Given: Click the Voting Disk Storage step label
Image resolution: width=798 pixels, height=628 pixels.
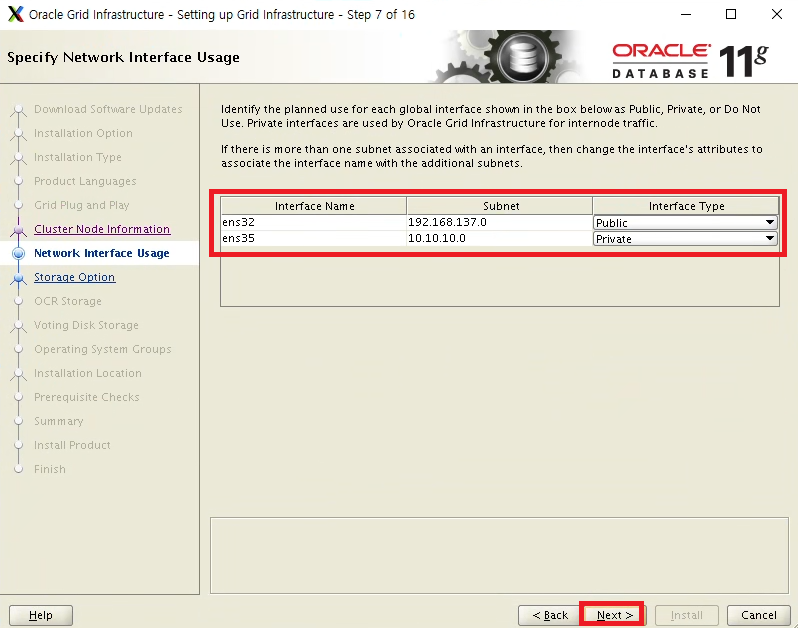Looking at the screenshot, I should [x=86, y=325].
